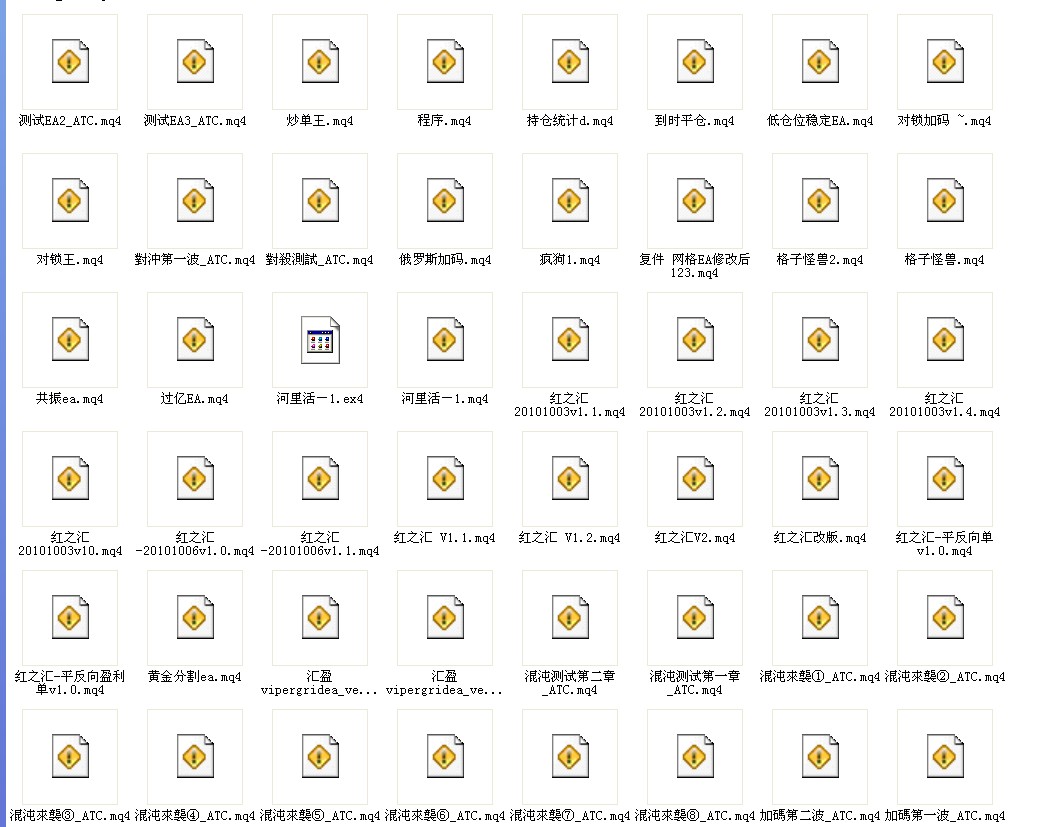
Task: Click the file name 混沌來襲⑧_ATC.mq4
Action: 694,816
